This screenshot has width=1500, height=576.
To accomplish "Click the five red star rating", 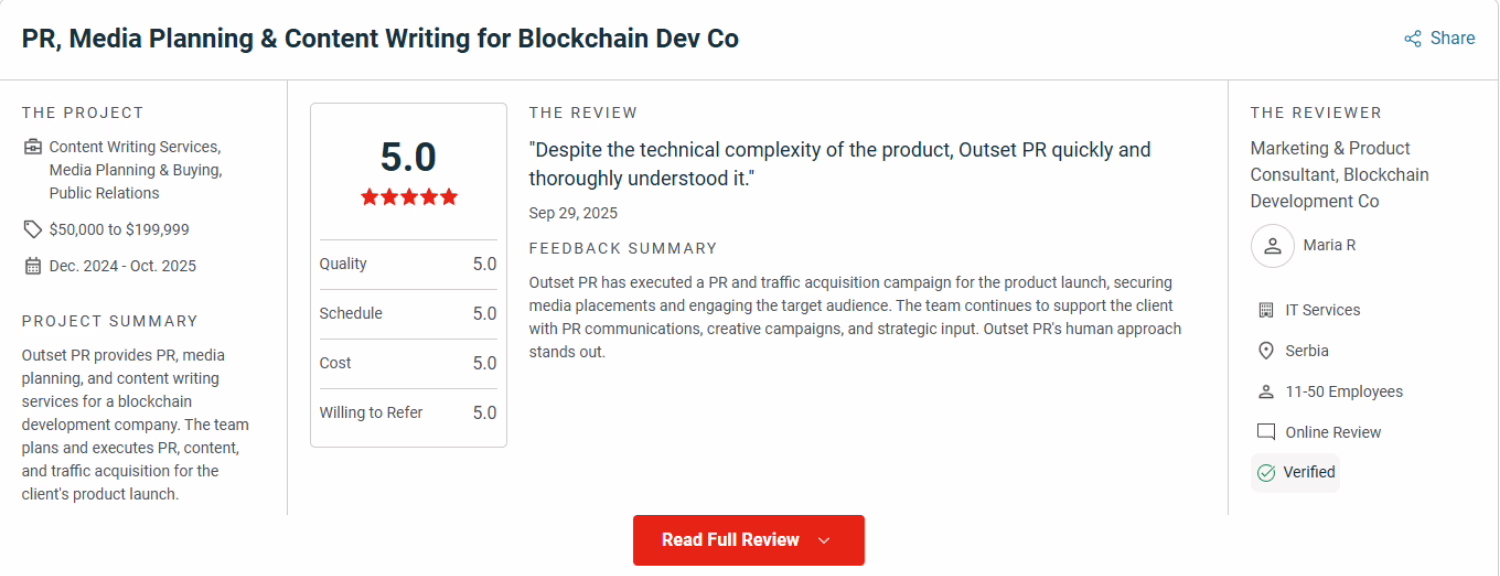I will 409,197.
